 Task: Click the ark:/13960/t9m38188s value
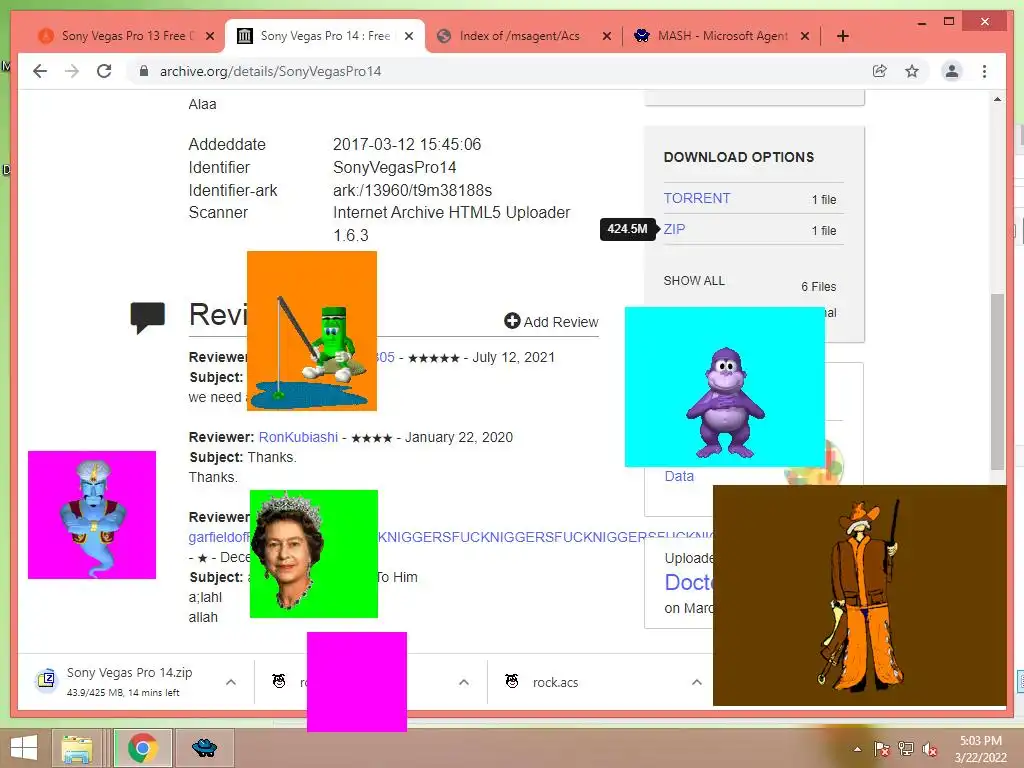point(412,190)
